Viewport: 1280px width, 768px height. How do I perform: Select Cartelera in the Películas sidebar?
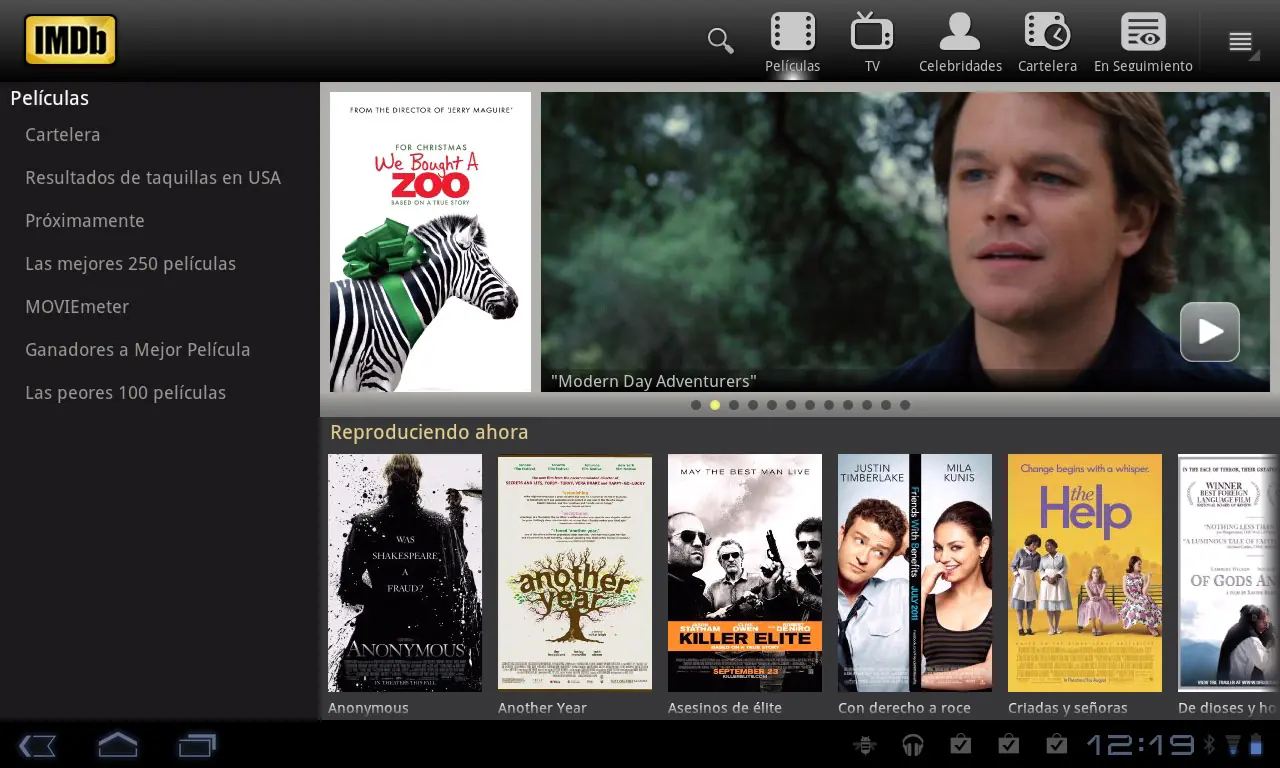pyautogui.click(x=63, y=135)
